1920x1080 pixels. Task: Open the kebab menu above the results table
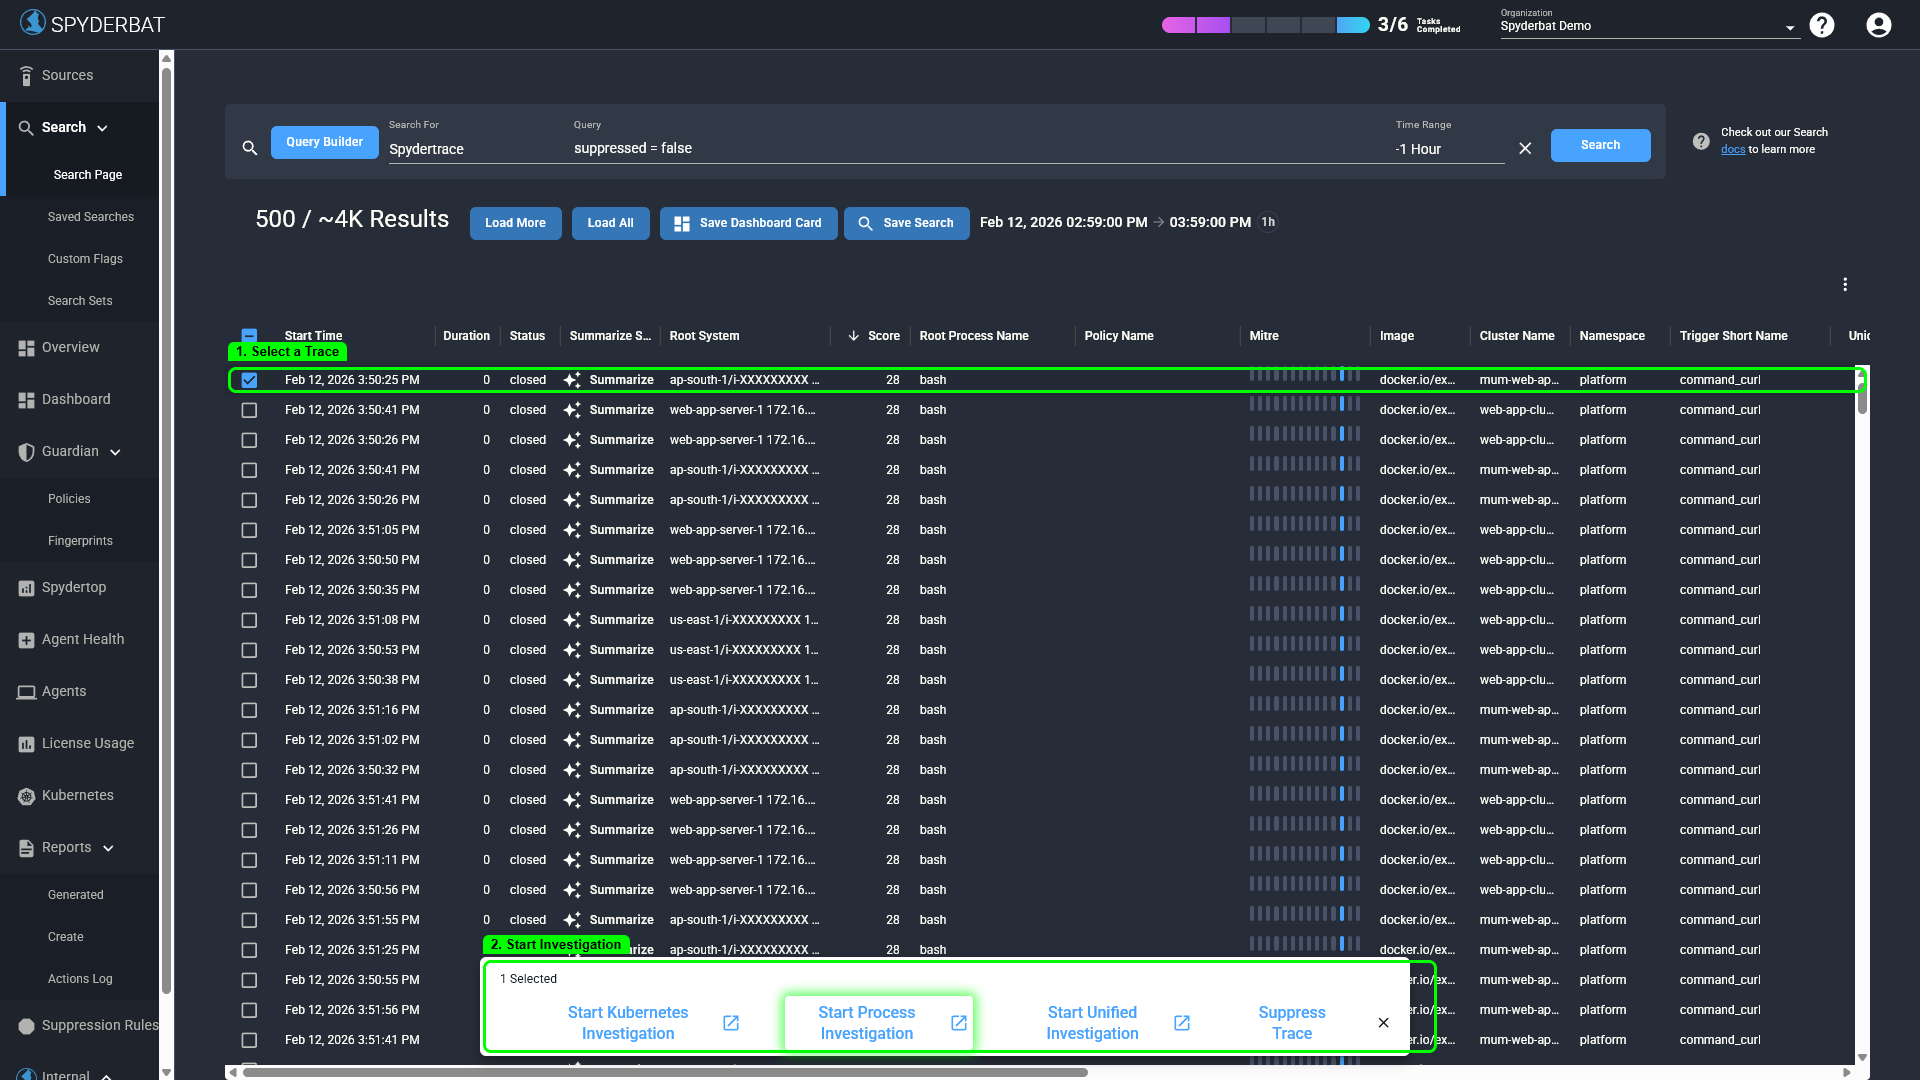pyautogui.click(x=1845, y=284)
